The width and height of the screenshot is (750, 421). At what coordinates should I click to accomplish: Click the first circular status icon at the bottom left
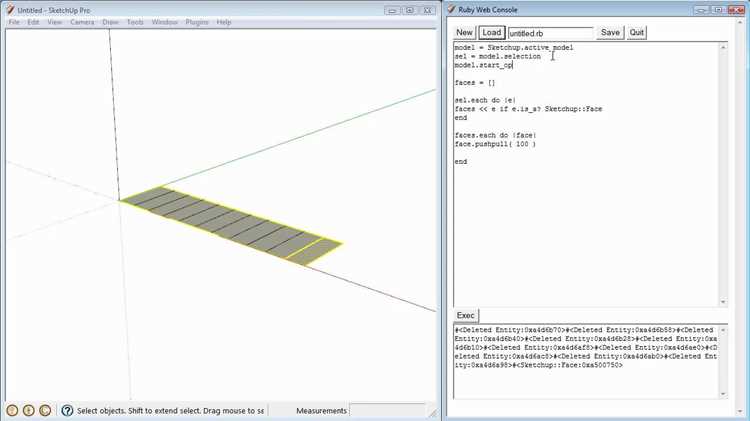pos(12,410)
